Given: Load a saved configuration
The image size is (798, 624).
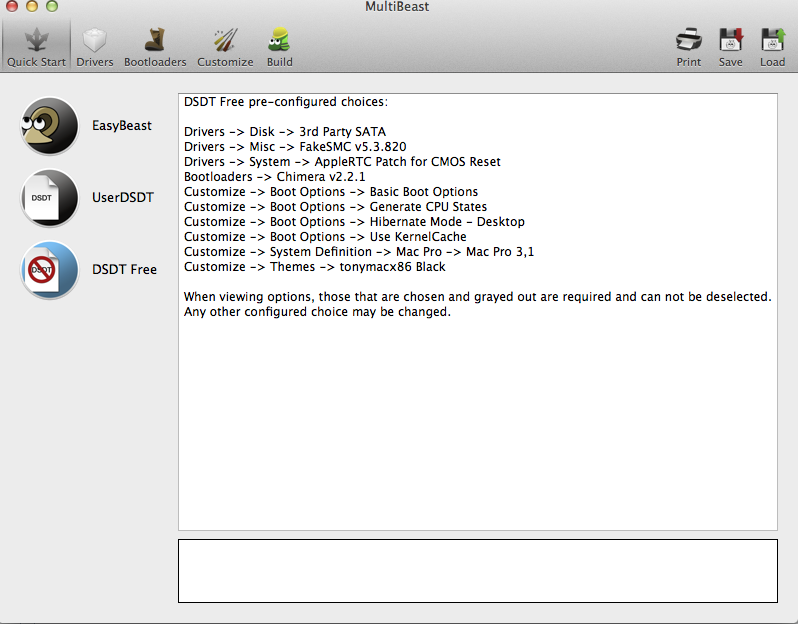Looking at the screenshot, I should [x=772, y=47].
